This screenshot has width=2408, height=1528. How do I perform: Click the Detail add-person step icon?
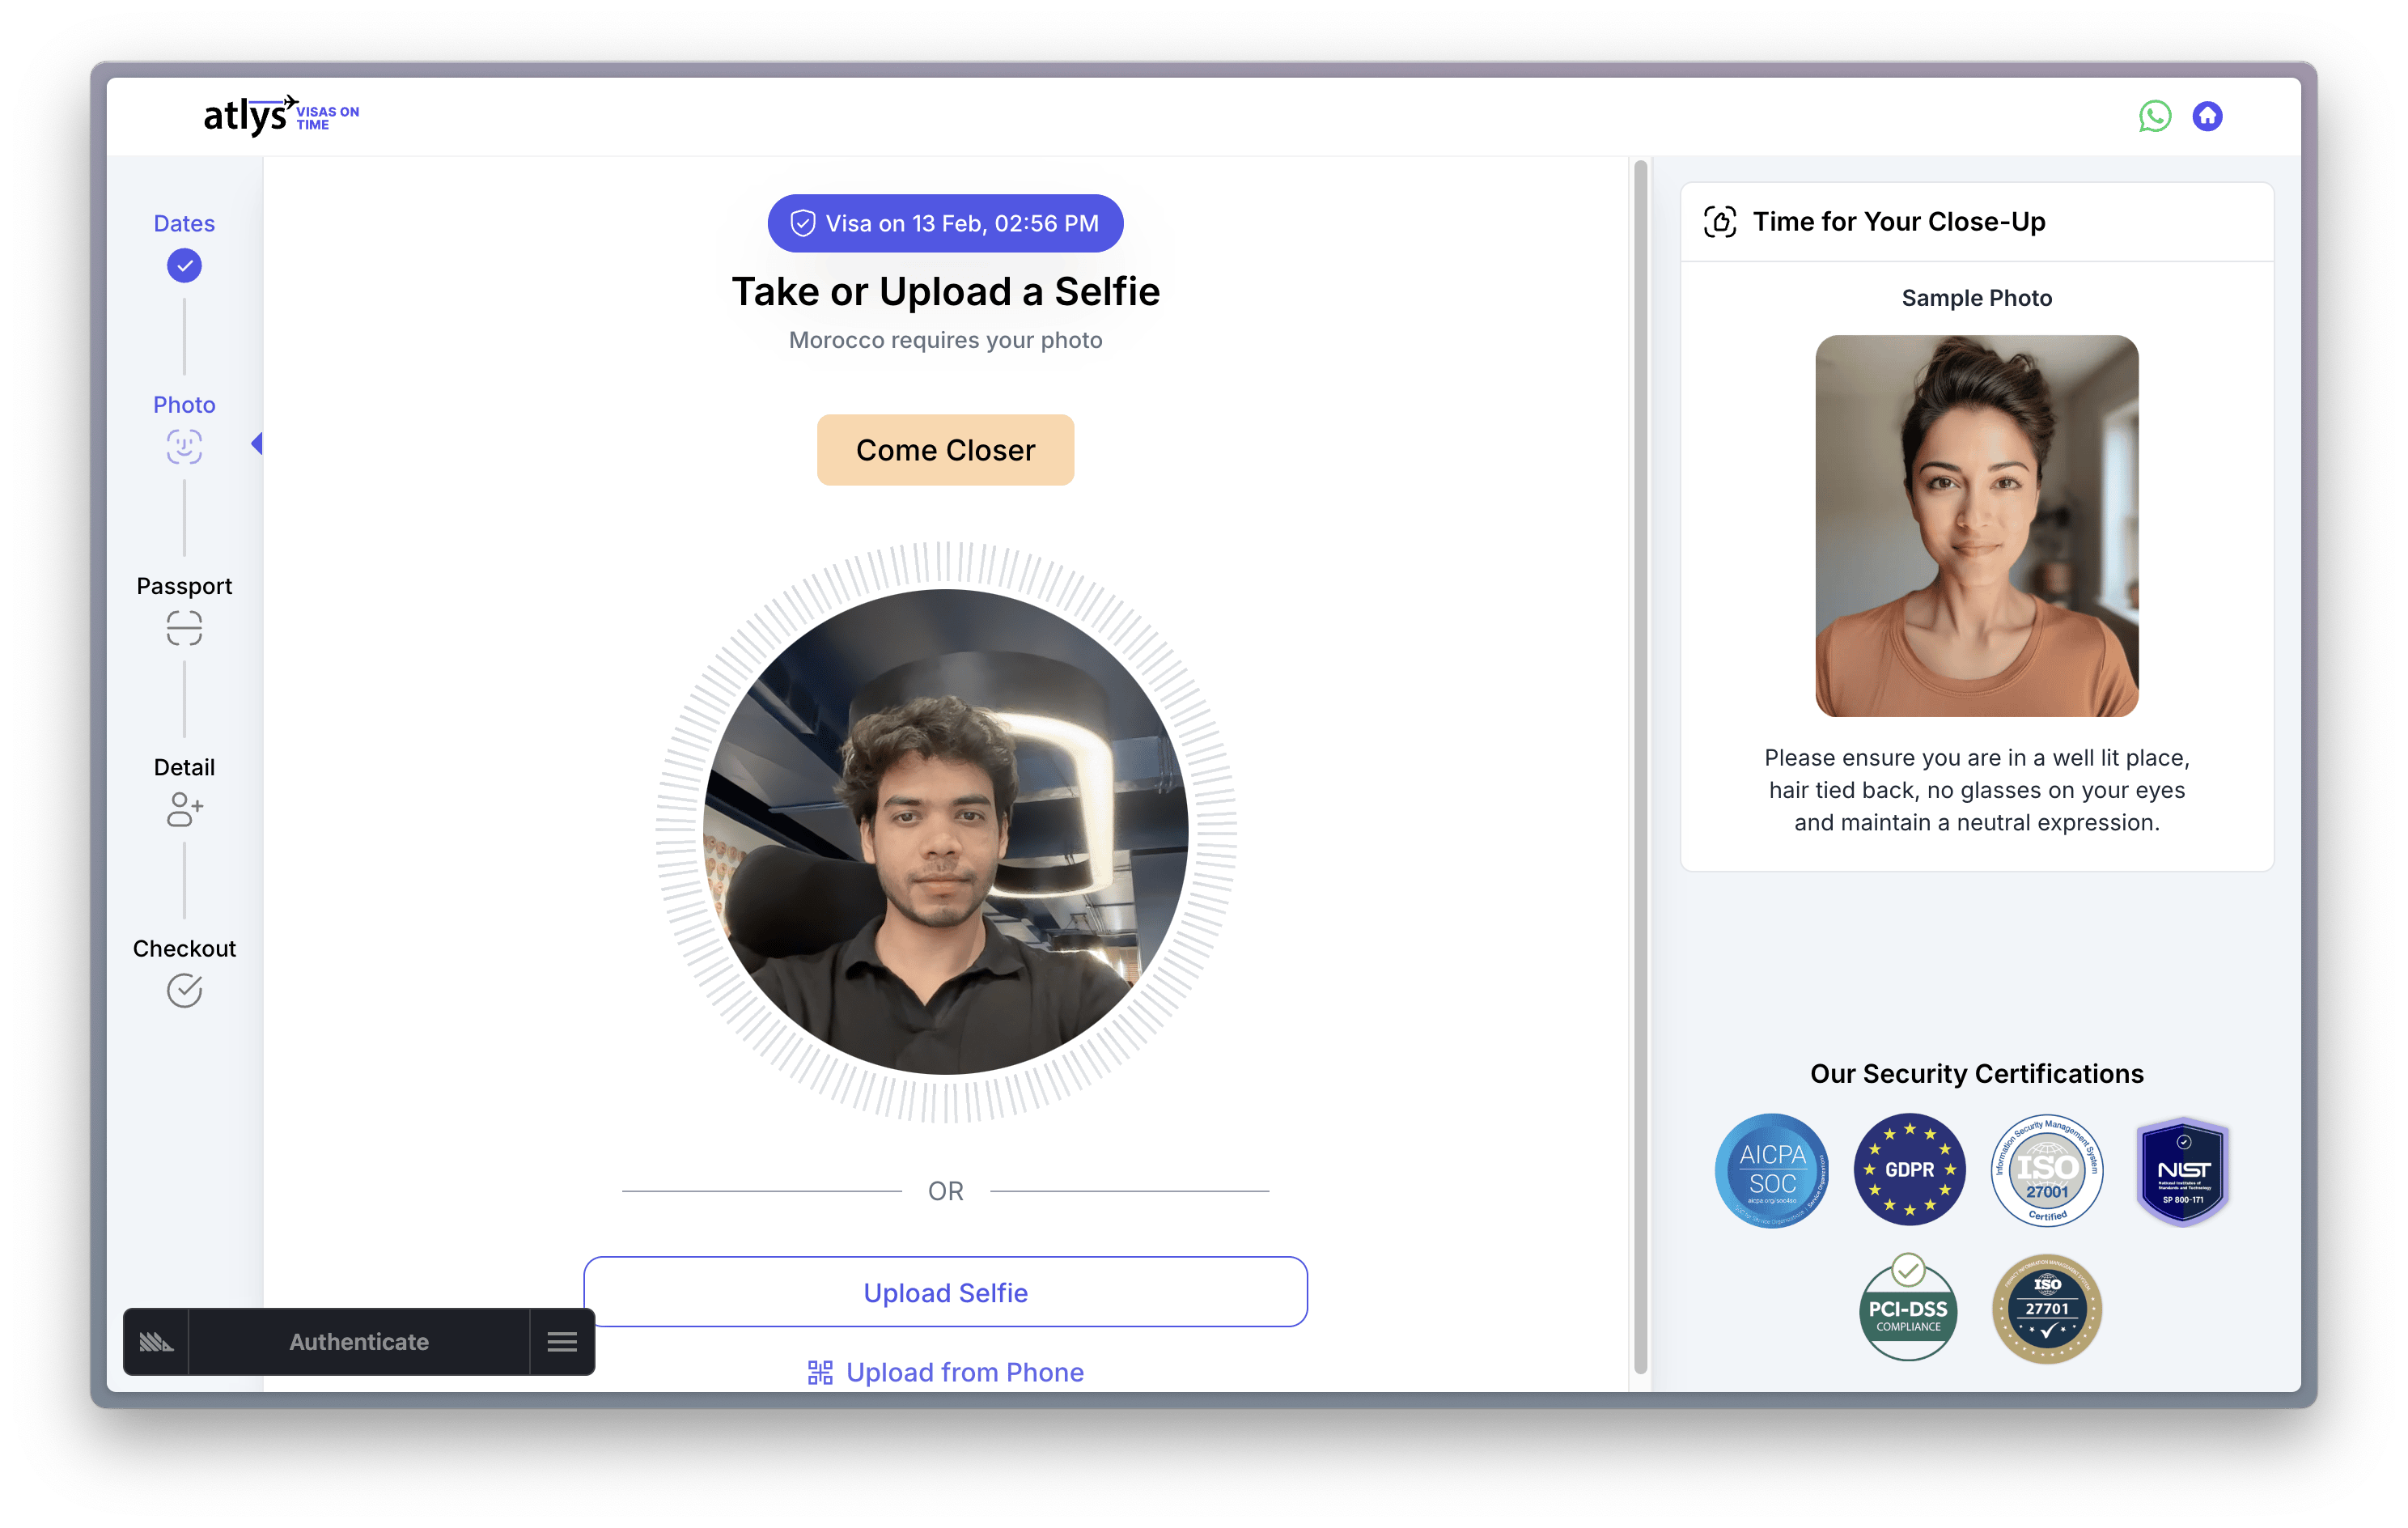(x=184, y=809)
